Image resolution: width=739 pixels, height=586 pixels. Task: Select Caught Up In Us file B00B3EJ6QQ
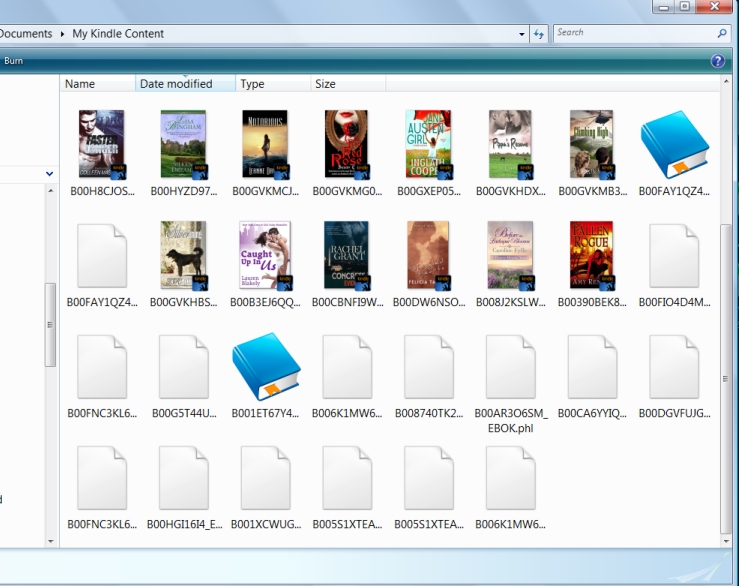pos(265,264)
